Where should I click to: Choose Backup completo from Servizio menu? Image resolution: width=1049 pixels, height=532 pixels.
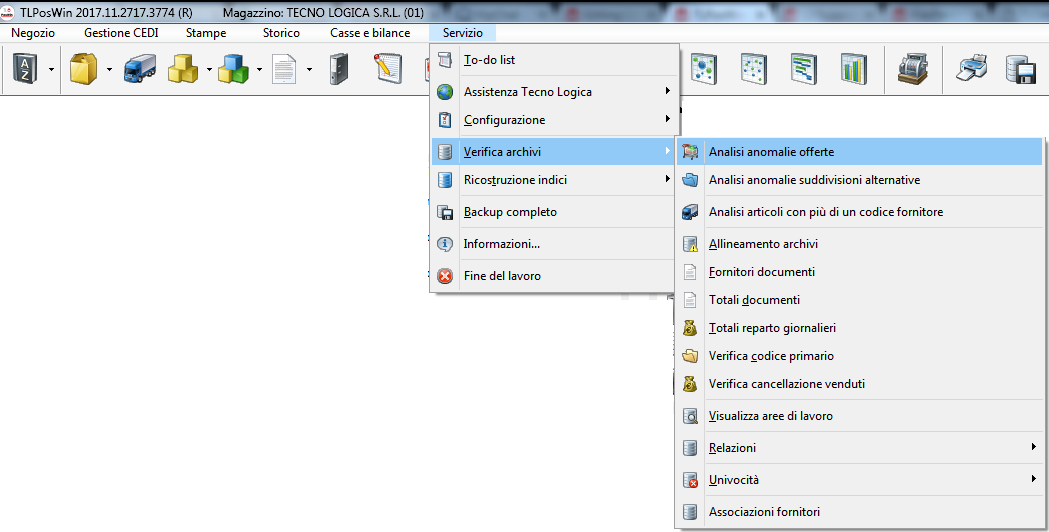tap(510, 212)
